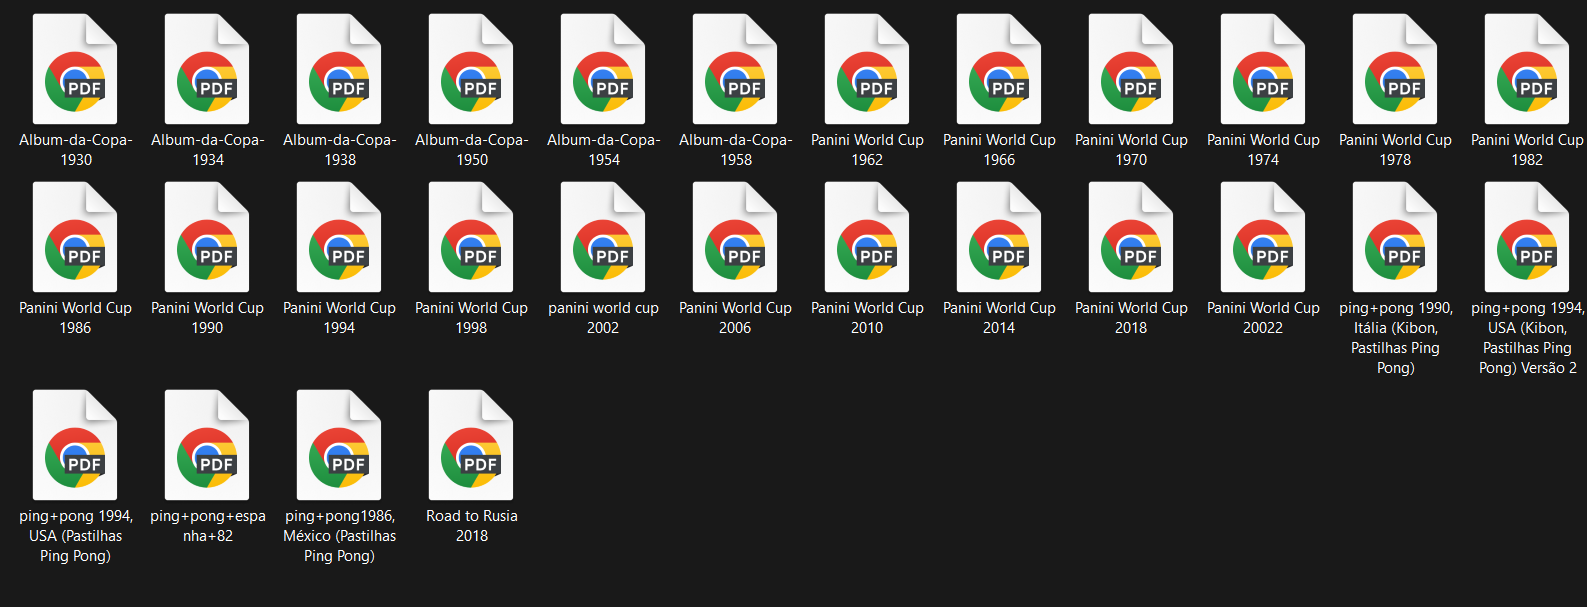This screenshot has width=1587, height=607.
Task: Click the Panini World Cup 1966 PDF icon
Action: 999,69
